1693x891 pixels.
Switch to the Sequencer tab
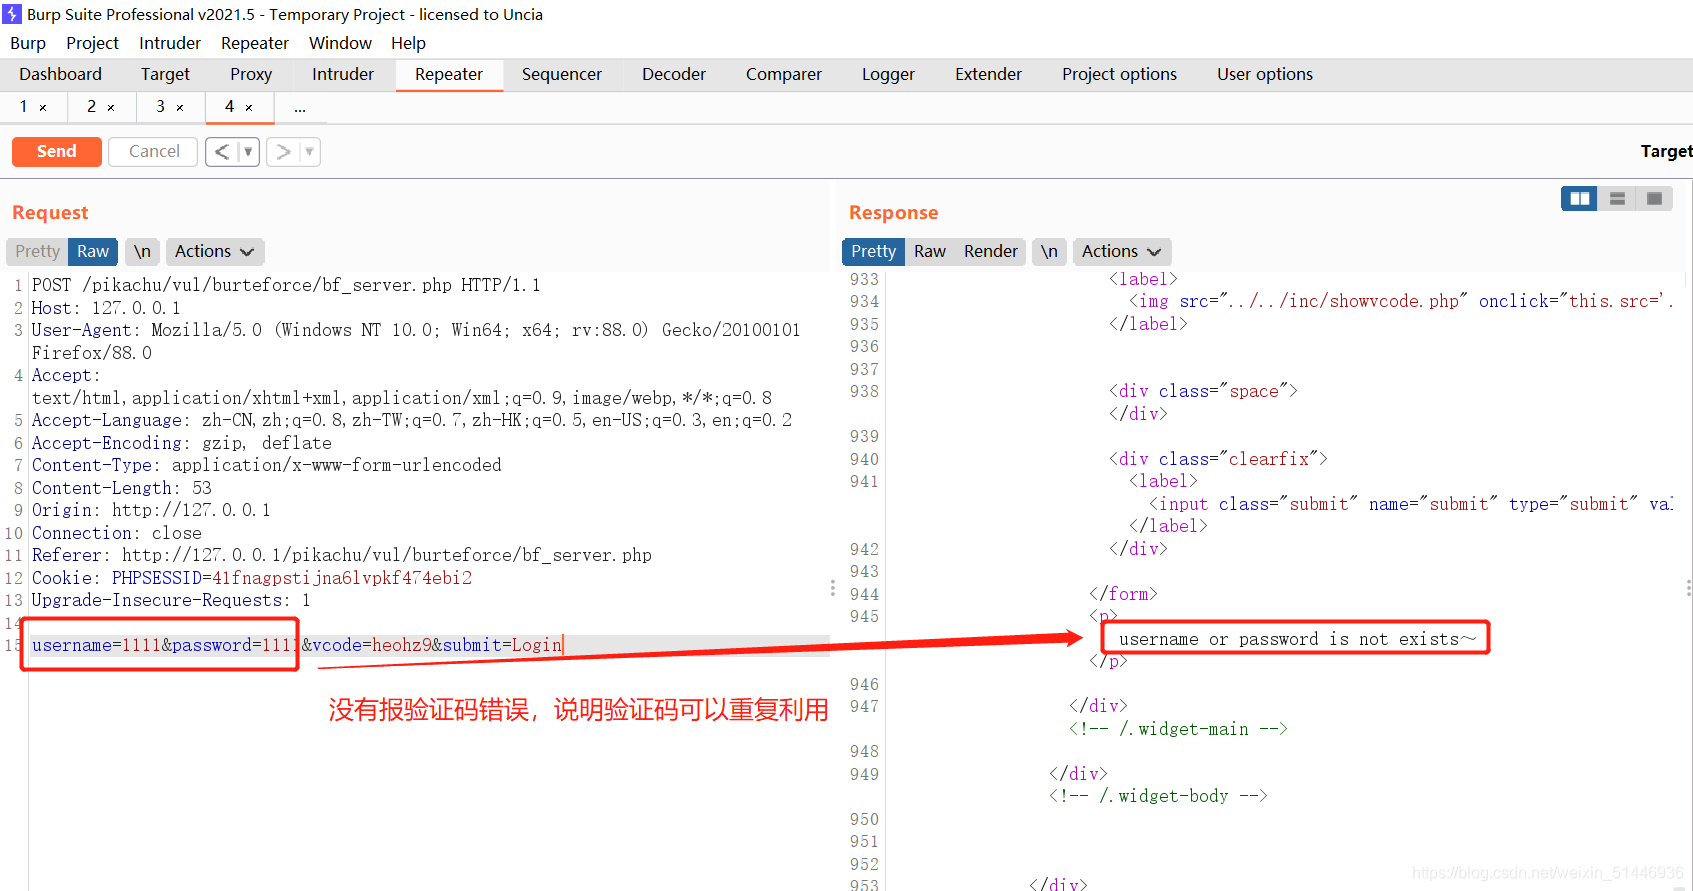[562, 74]
